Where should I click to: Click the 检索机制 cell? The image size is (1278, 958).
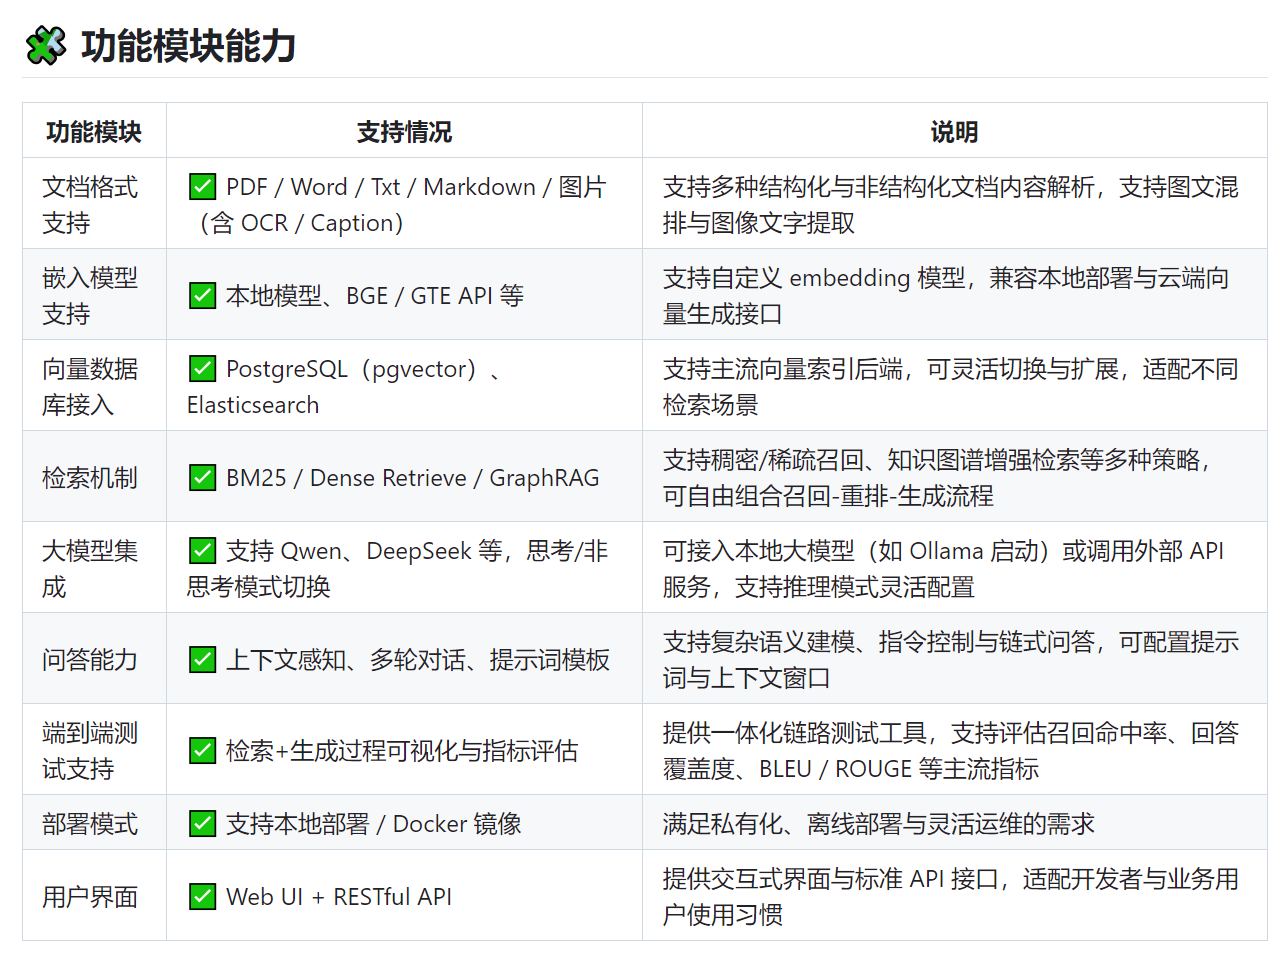(94, 477)
